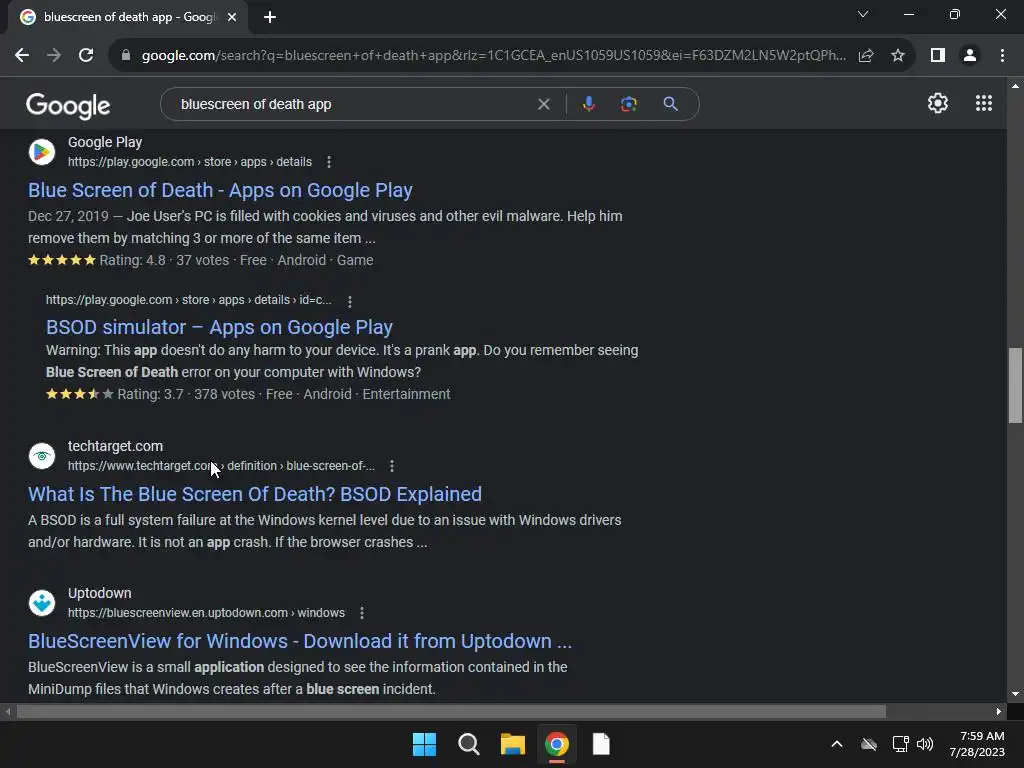Show hidden system tray icons

point(837,744)
